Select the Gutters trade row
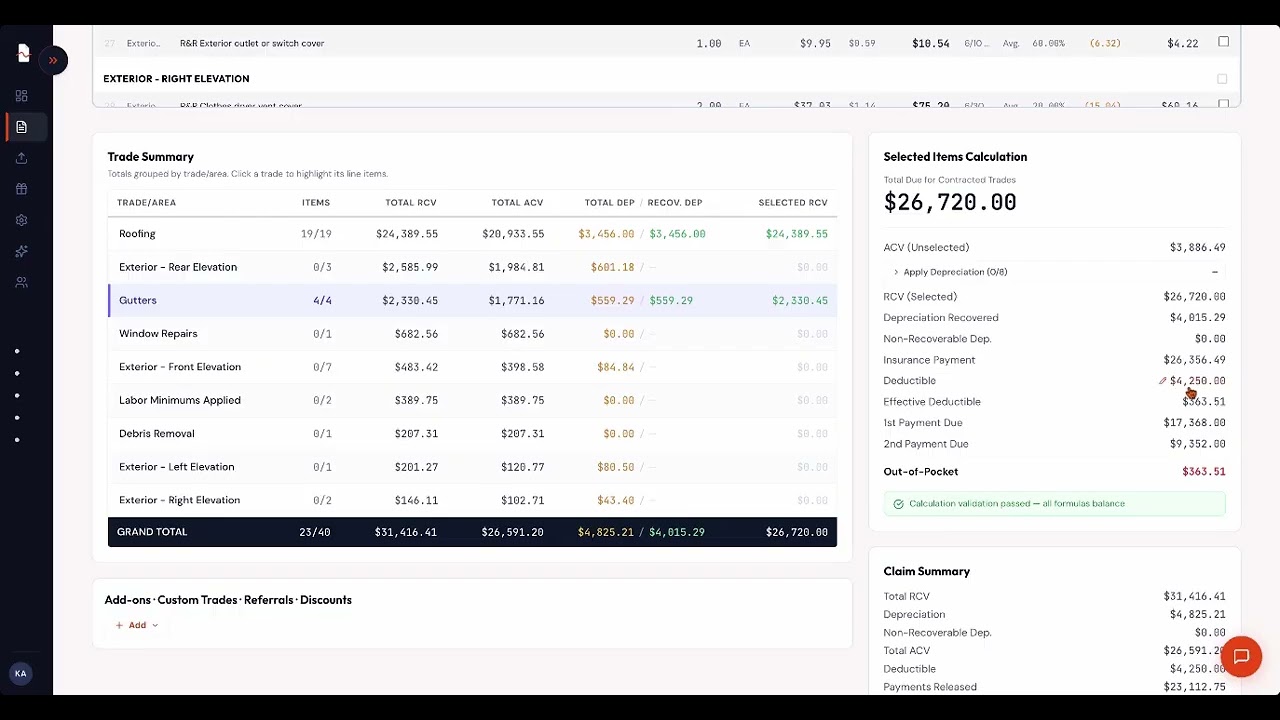Screen dimensions: 1280x720 (x=472, y=300)
